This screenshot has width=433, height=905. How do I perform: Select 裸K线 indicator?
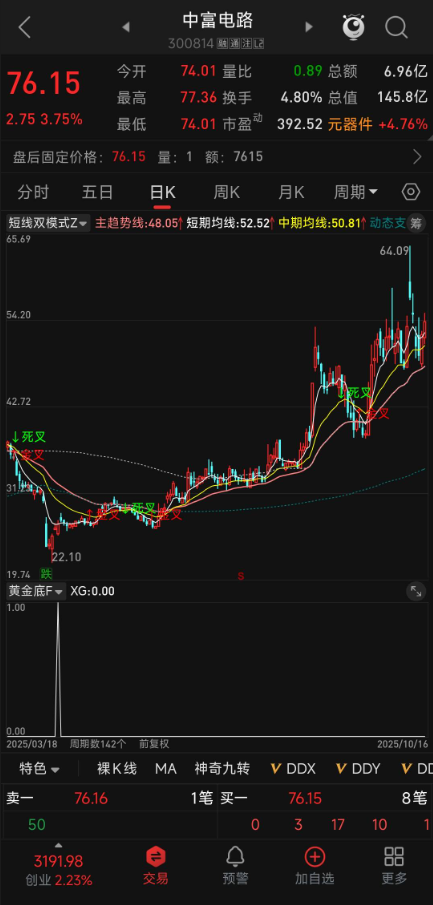(117, 769)
